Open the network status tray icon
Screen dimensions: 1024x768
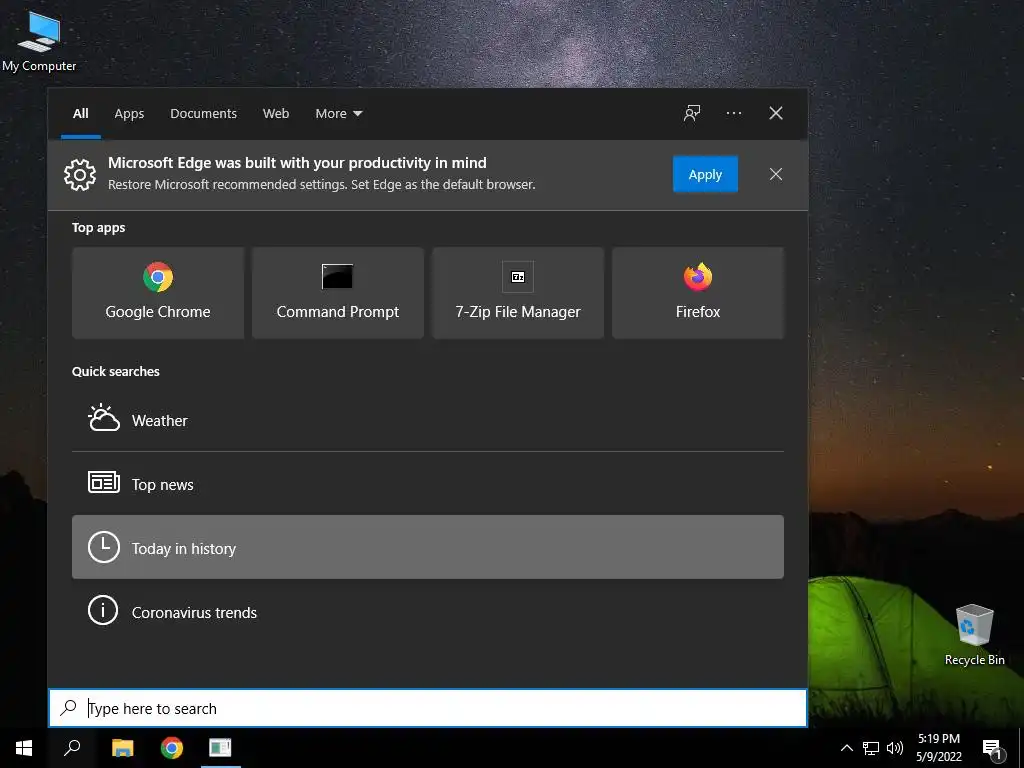point(871,748)
